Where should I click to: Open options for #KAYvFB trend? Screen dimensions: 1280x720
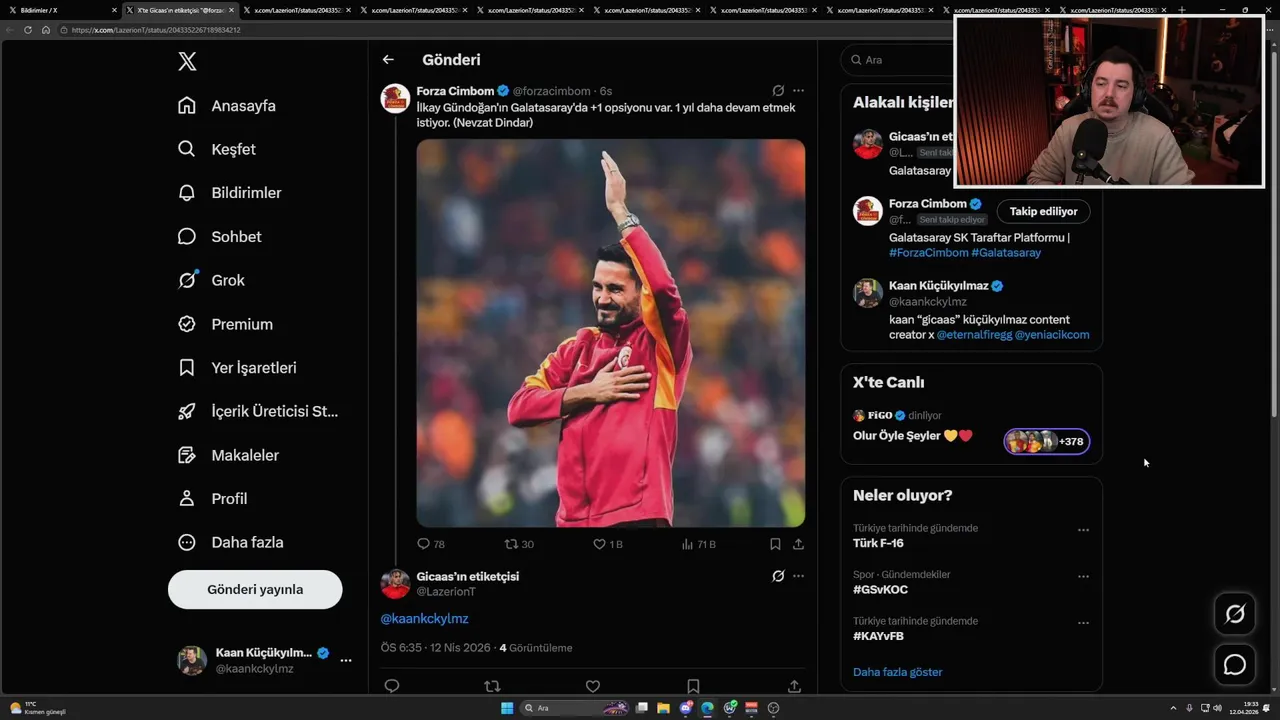pyautogui.click(x=1083, y=623)
